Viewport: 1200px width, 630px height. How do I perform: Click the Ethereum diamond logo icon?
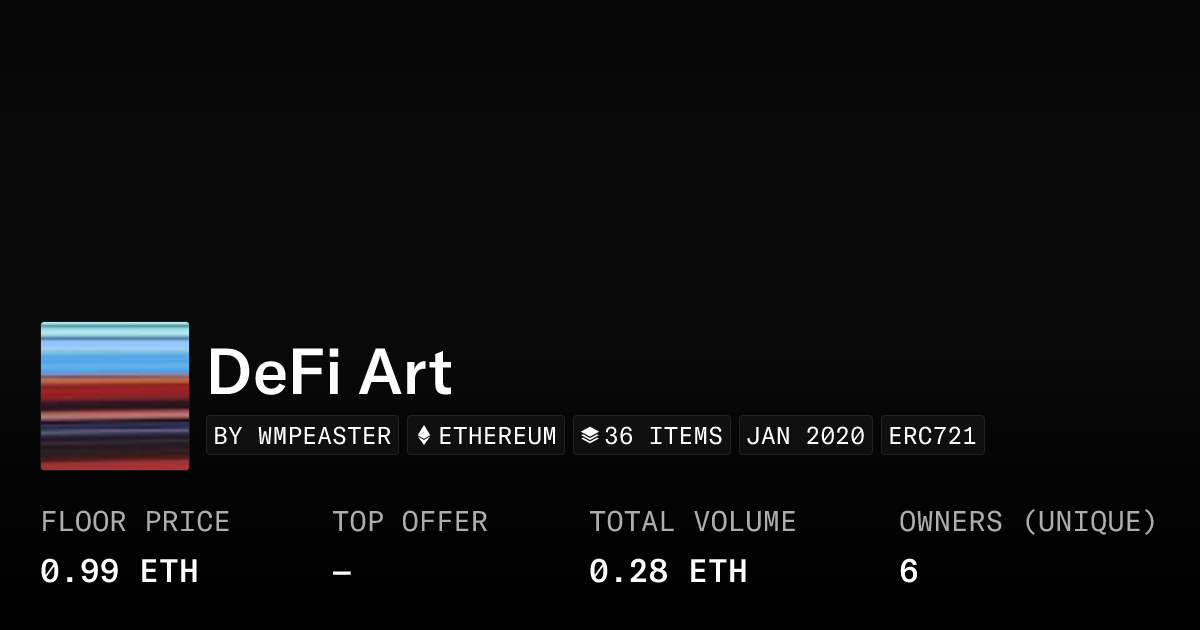tap(423, 436)
